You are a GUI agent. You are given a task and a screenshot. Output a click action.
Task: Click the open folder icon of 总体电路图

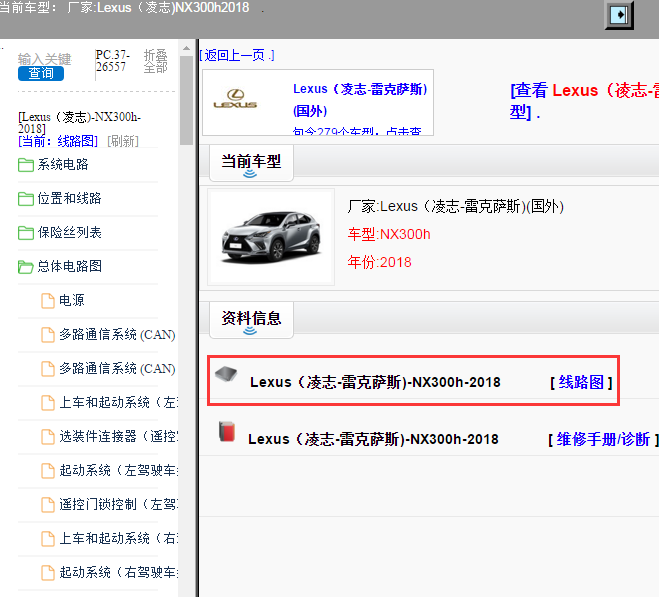click(x=26, y=267)
